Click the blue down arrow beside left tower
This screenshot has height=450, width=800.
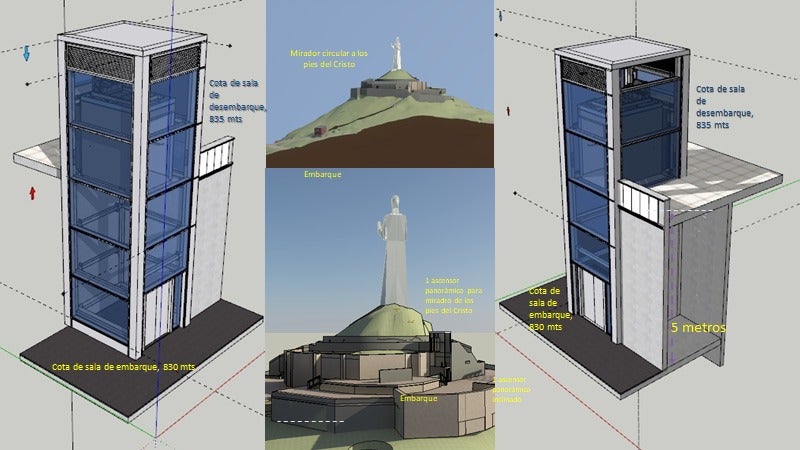click(27, 53)
